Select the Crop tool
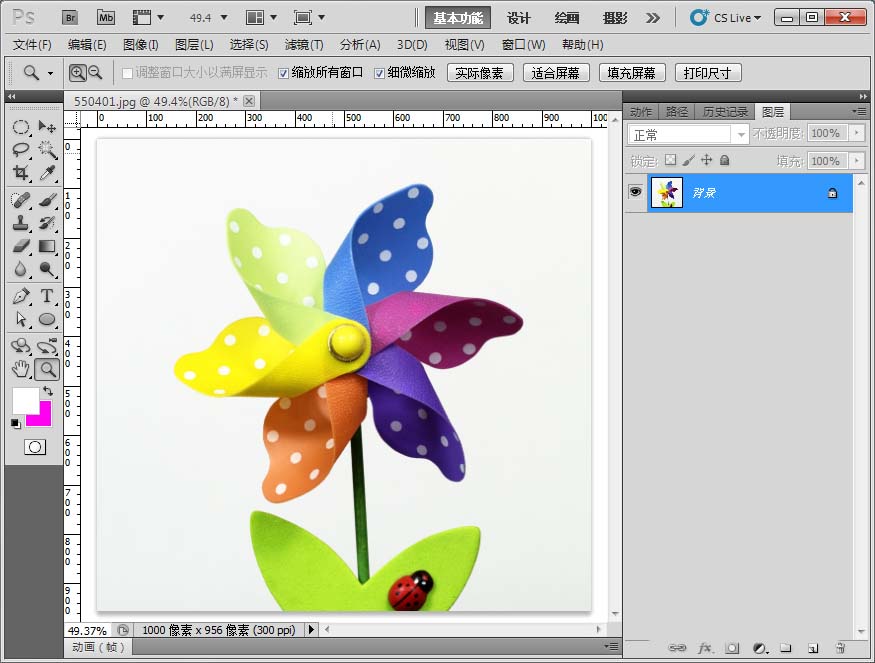The width and height of the screenshot is (875, 663). pyautogui.click(x=21, y=173)
